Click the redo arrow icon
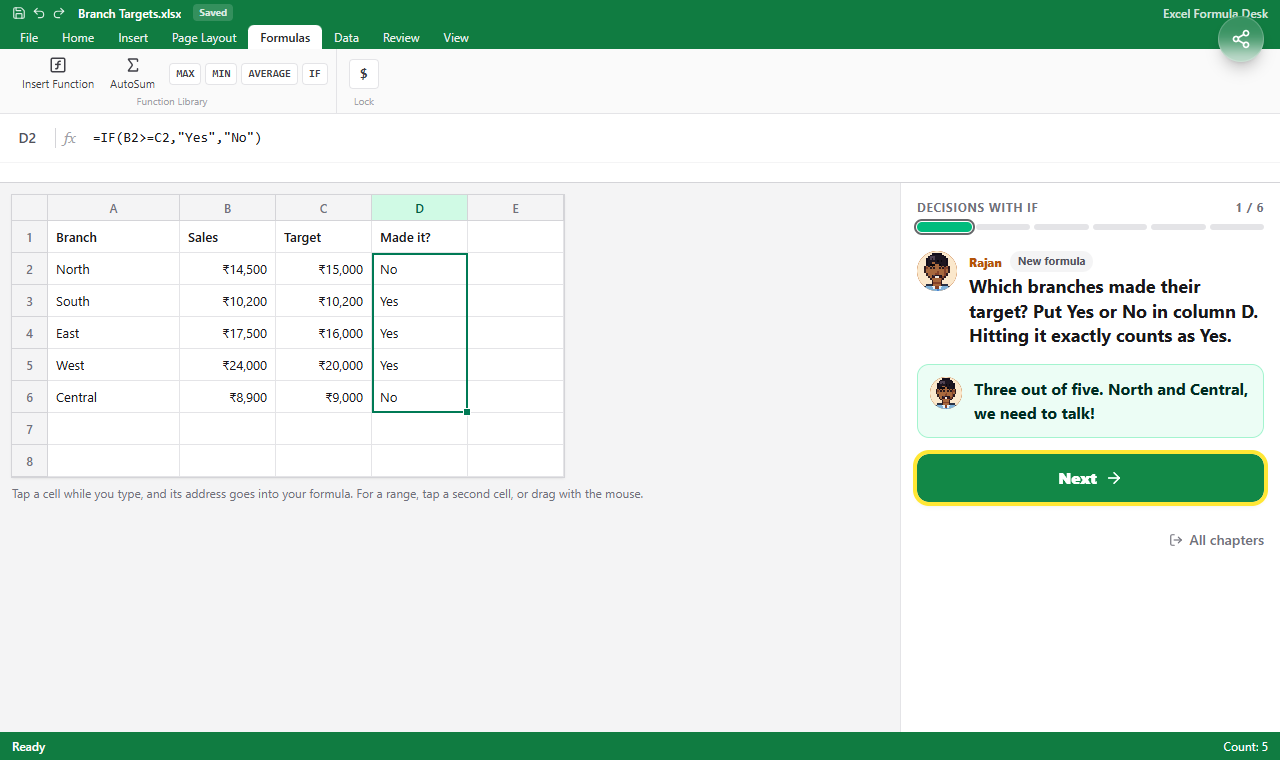The height and width of the screenshot is (760, 1280). [59, 13]
